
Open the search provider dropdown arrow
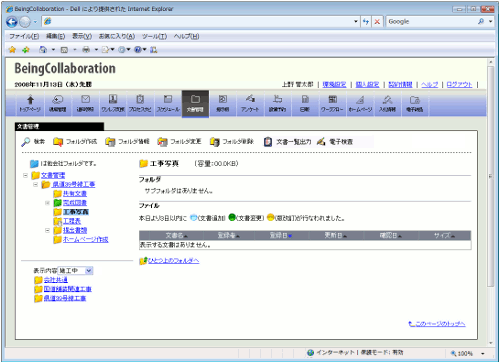[x=491, y=21]
